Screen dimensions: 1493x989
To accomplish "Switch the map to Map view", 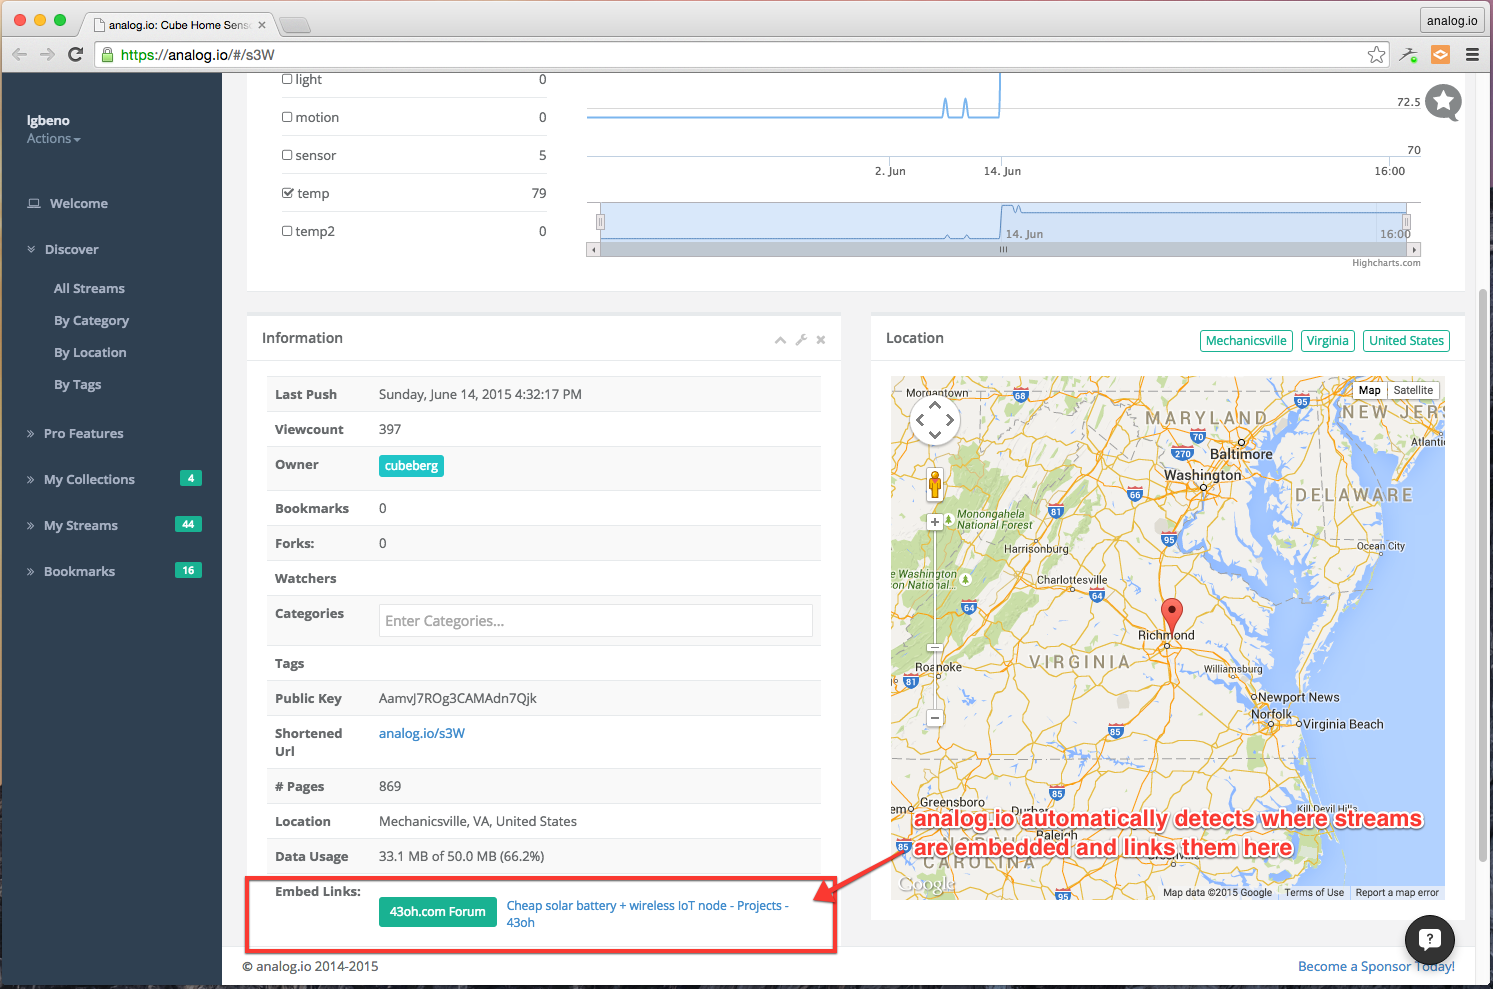I will pyautogui.click(x=1369, y=390).
